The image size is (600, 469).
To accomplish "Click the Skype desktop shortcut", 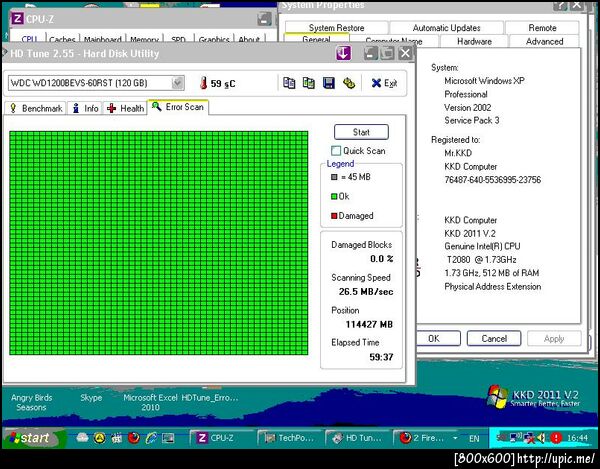I will click(x=91, y=398).
